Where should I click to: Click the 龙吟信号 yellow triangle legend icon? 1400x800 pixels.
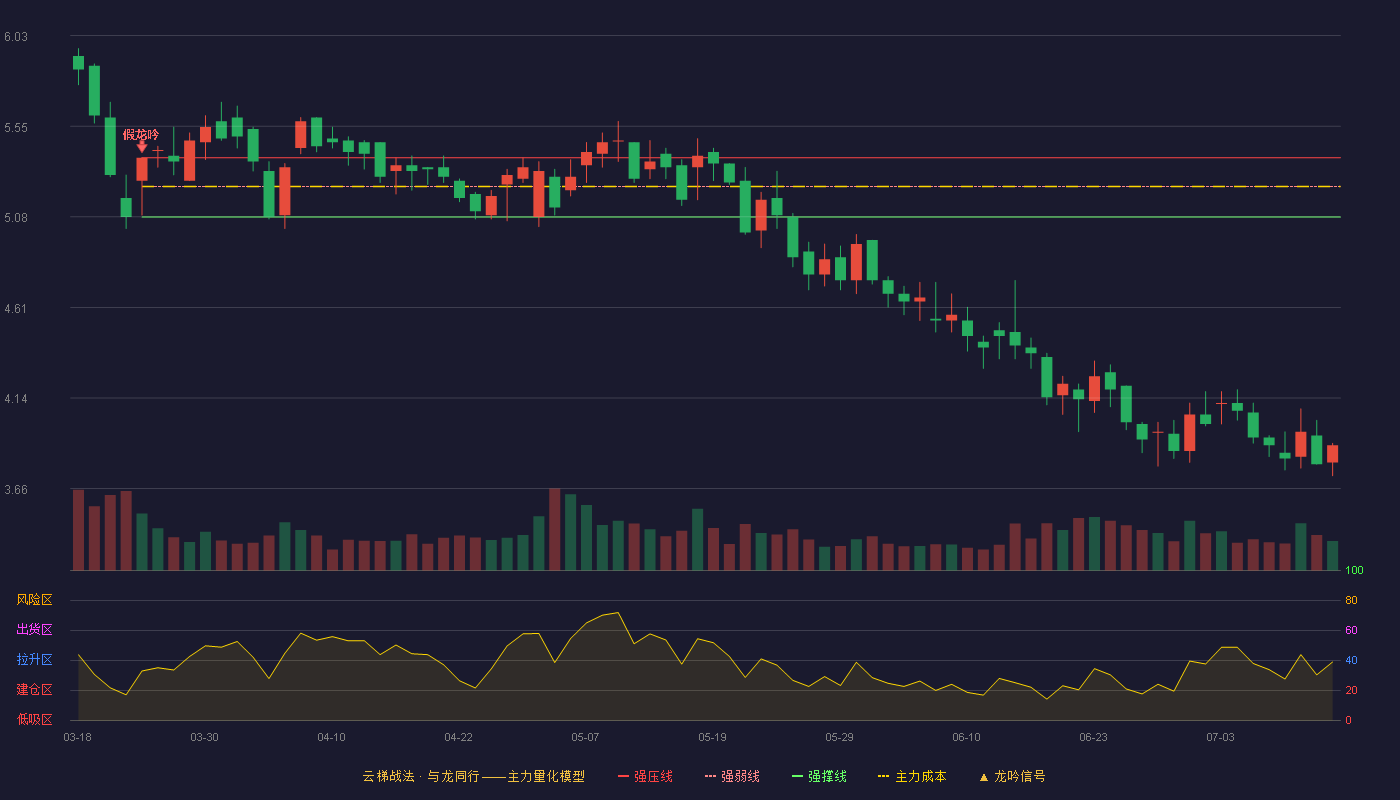click(983, 777)
